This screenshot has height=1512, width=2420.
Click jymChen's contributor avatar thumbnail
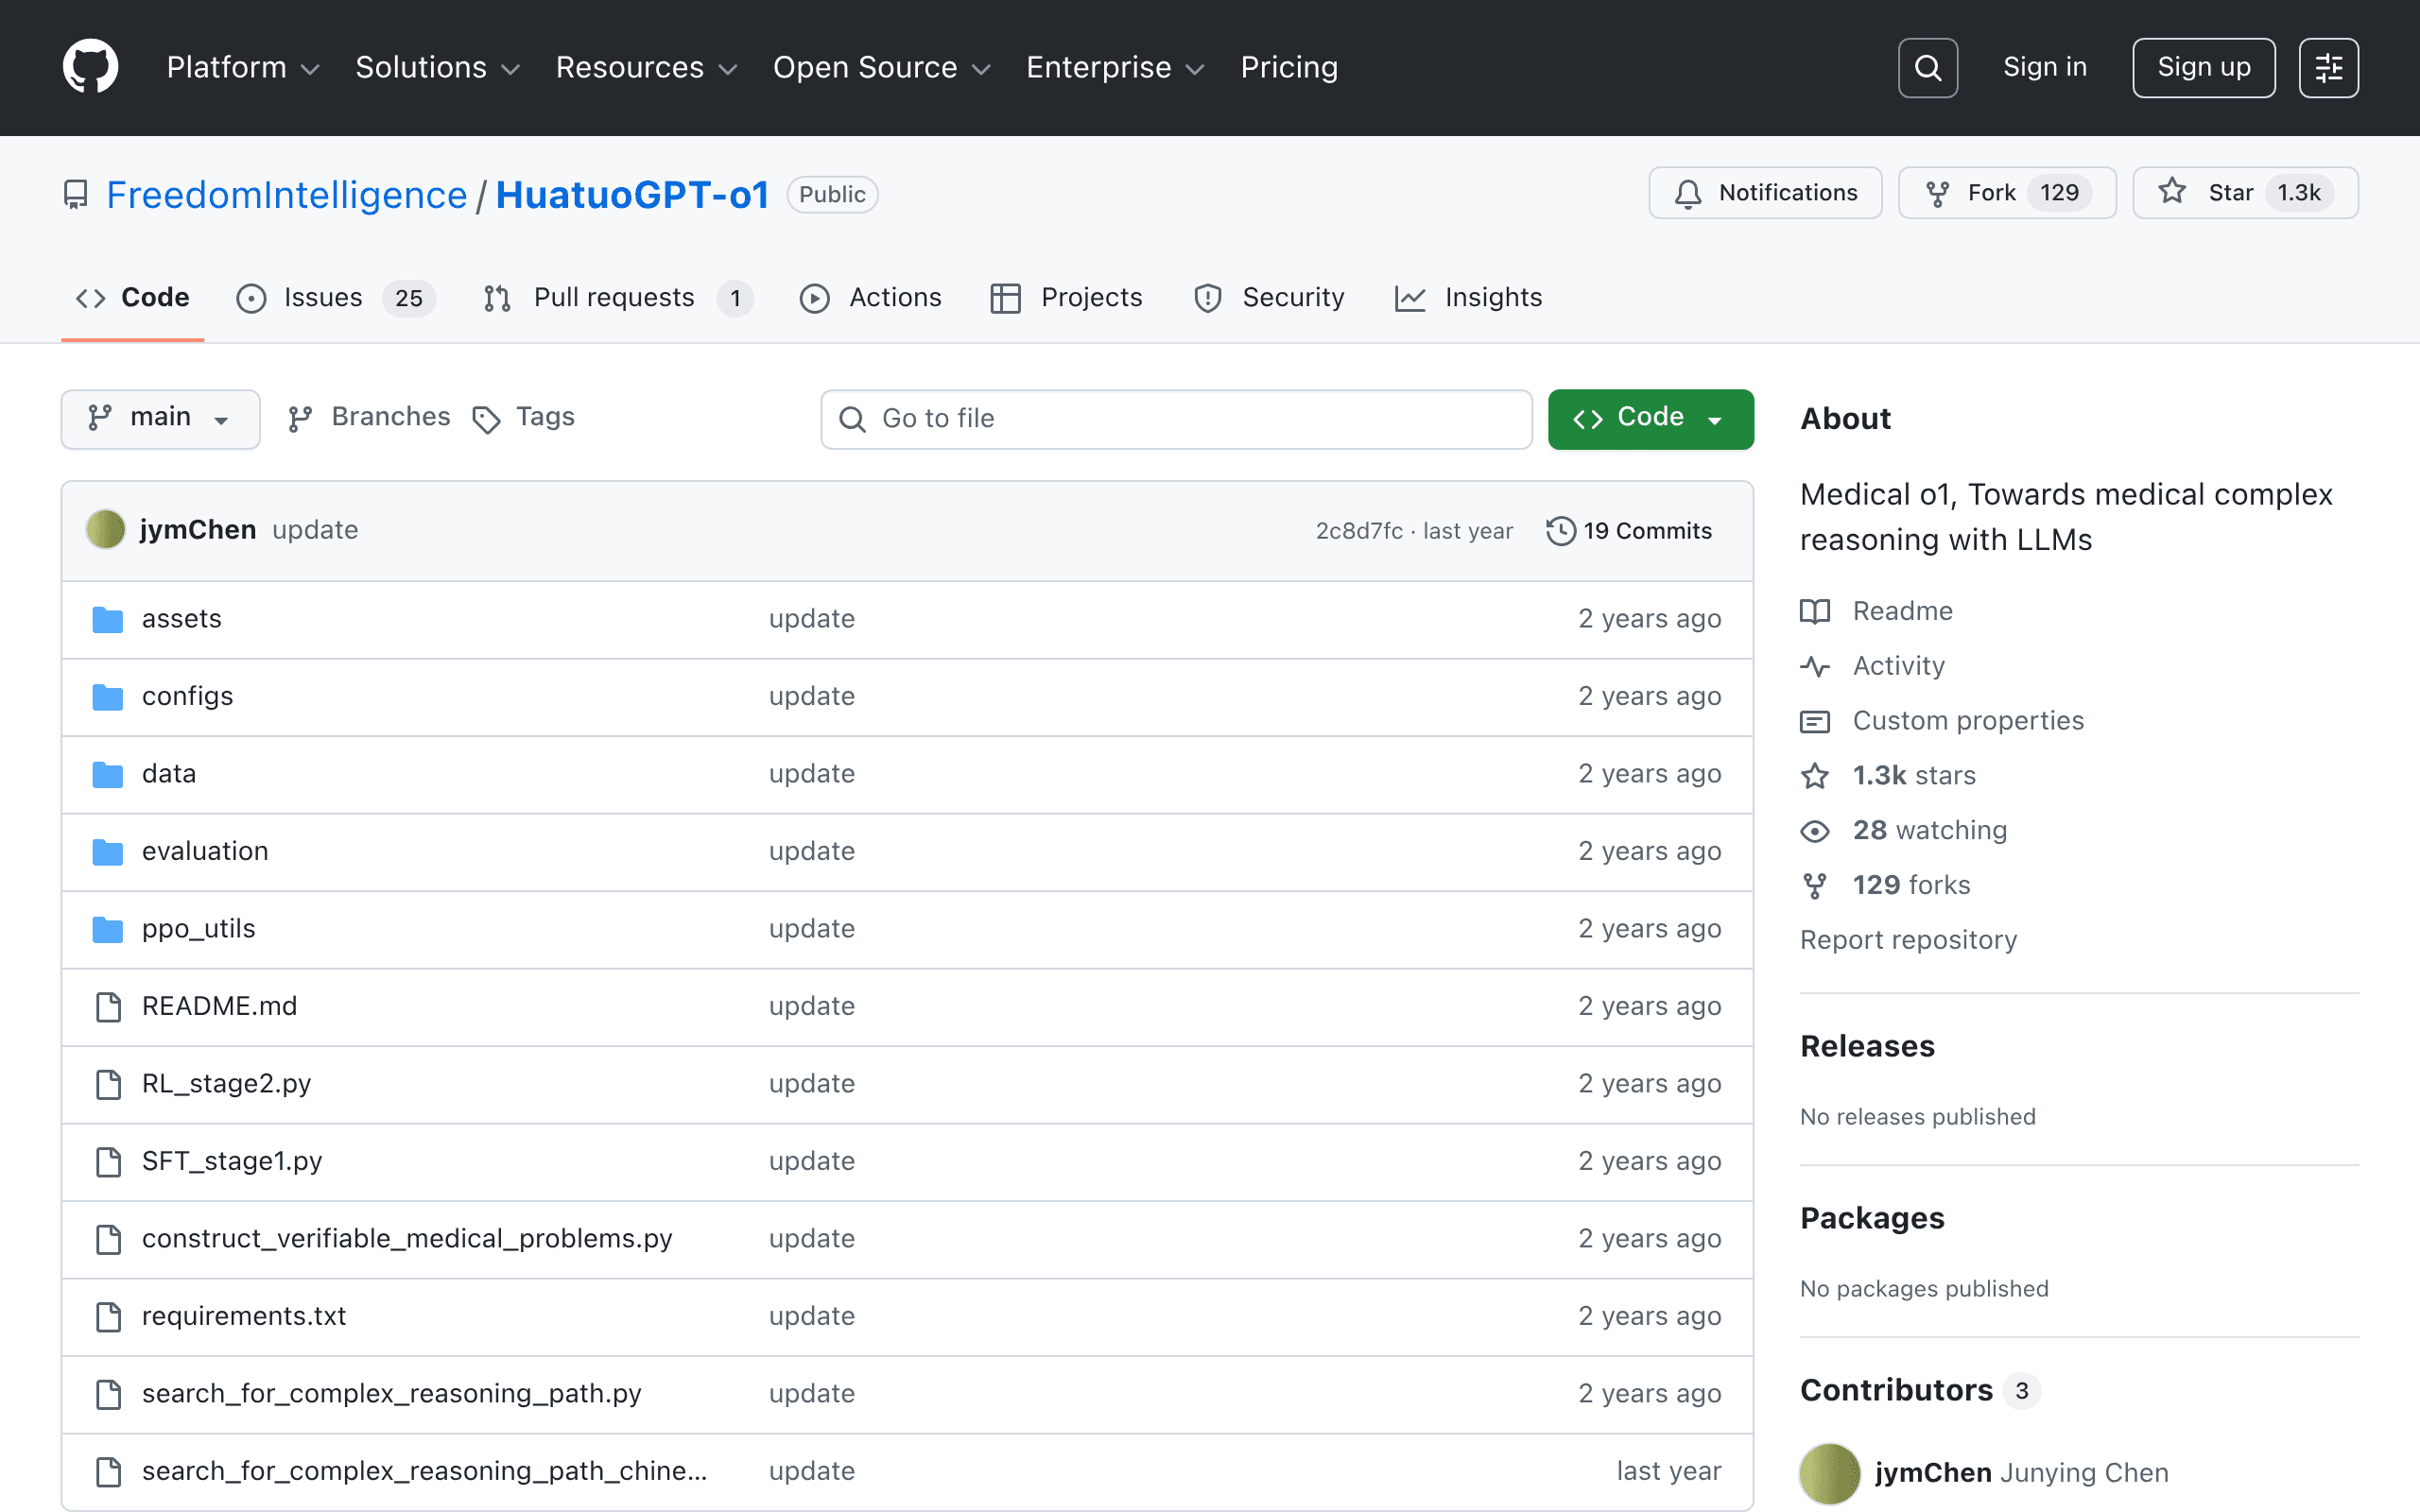coord(1829,1474)
